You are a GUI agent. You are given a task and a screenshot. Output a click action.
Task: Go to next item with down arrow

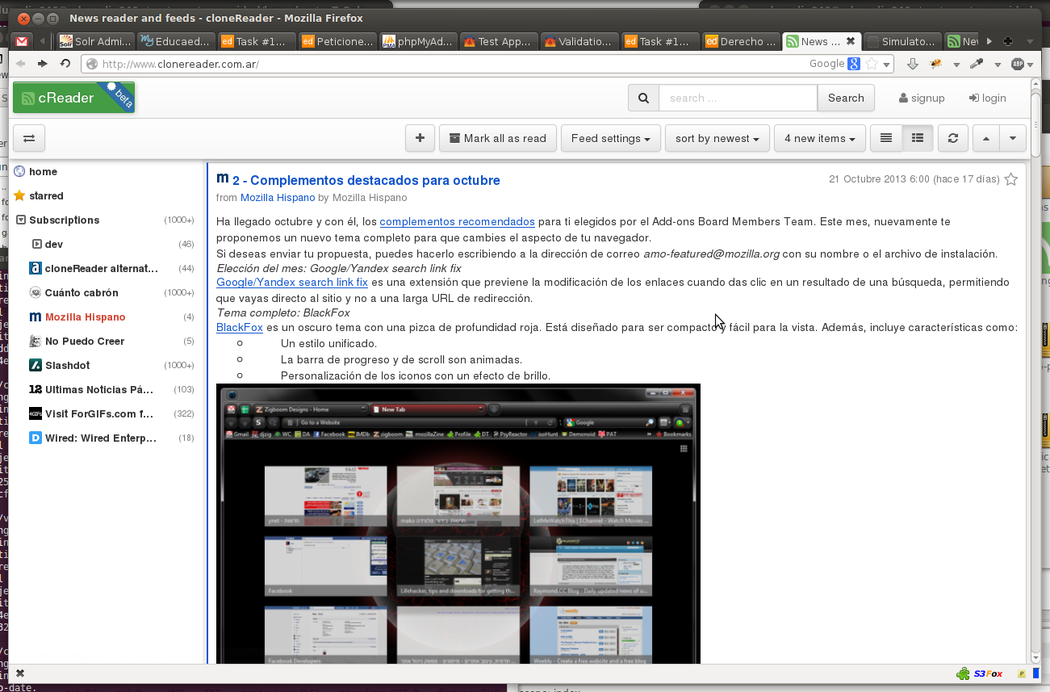coord(1013,138)
